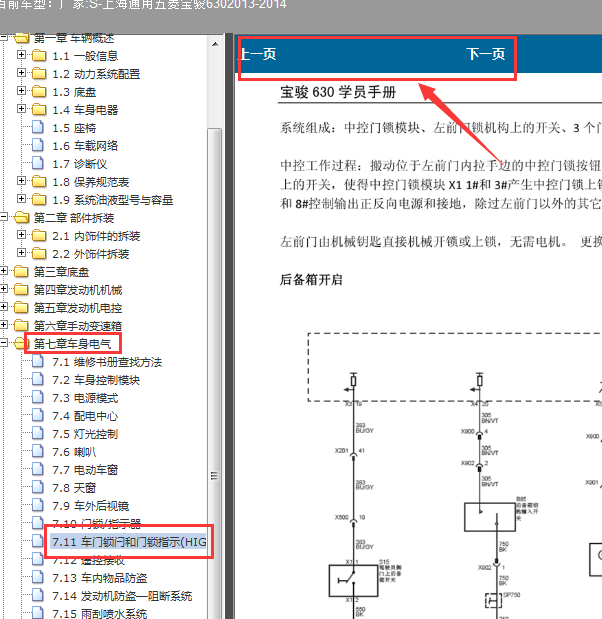Open 7.2 车身控制模块 page

point(96,380)
